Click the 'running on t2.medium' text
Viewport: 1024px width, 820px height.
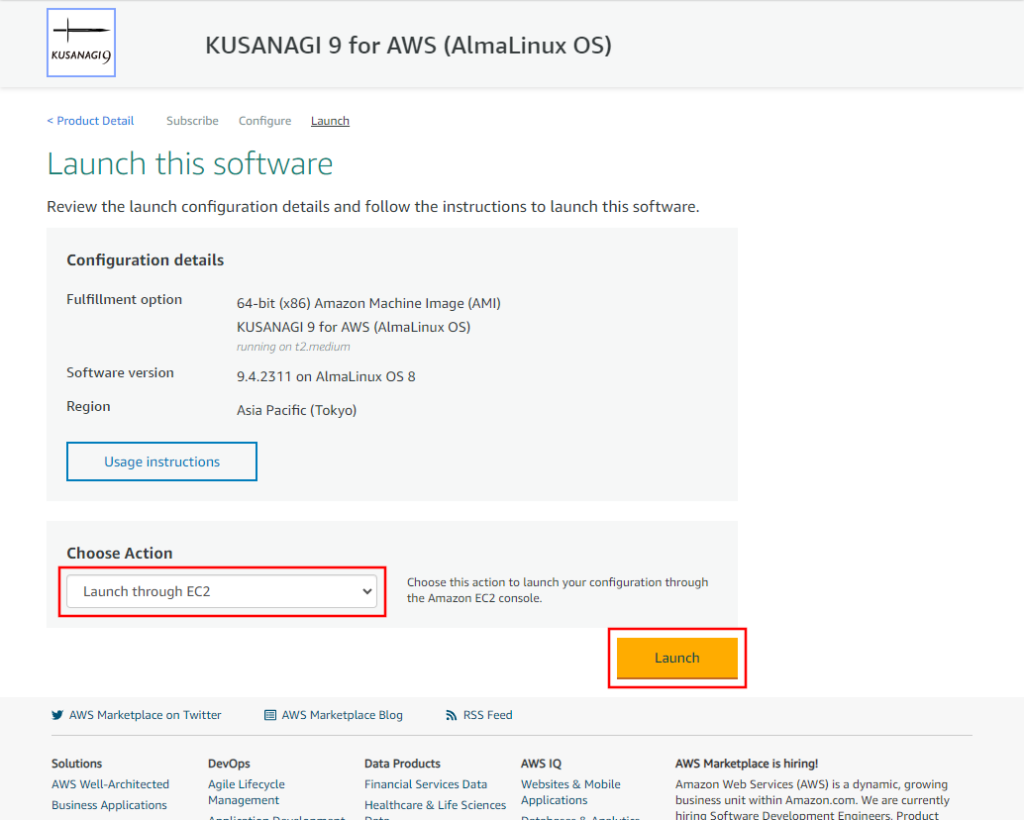click(293, 347)
